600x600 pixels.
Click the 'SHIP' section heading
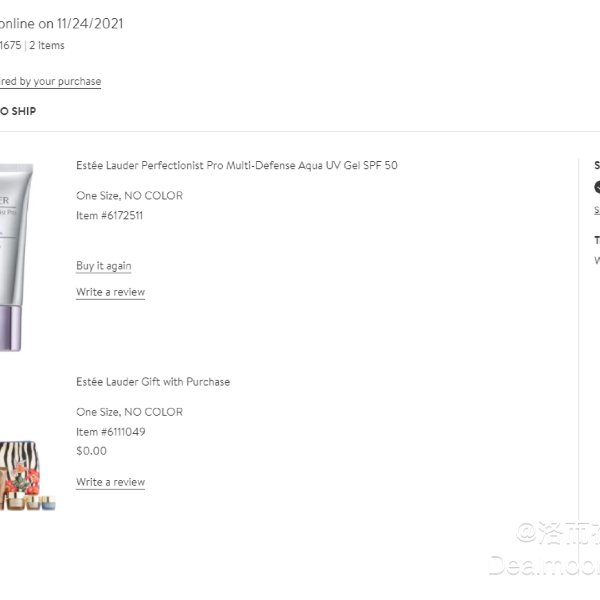18,111
